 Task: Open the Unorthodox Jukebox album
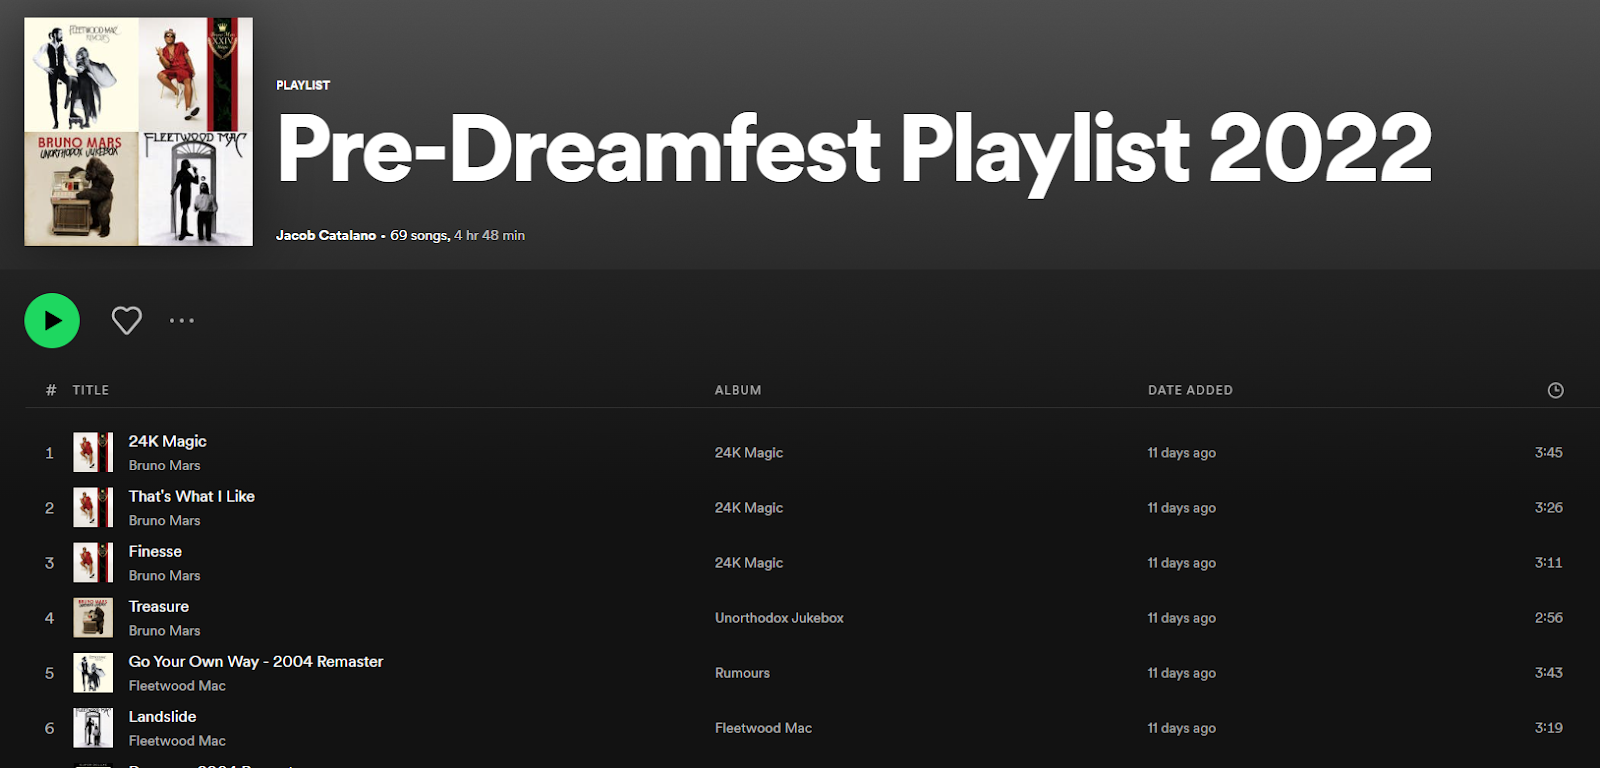(779, 617)
